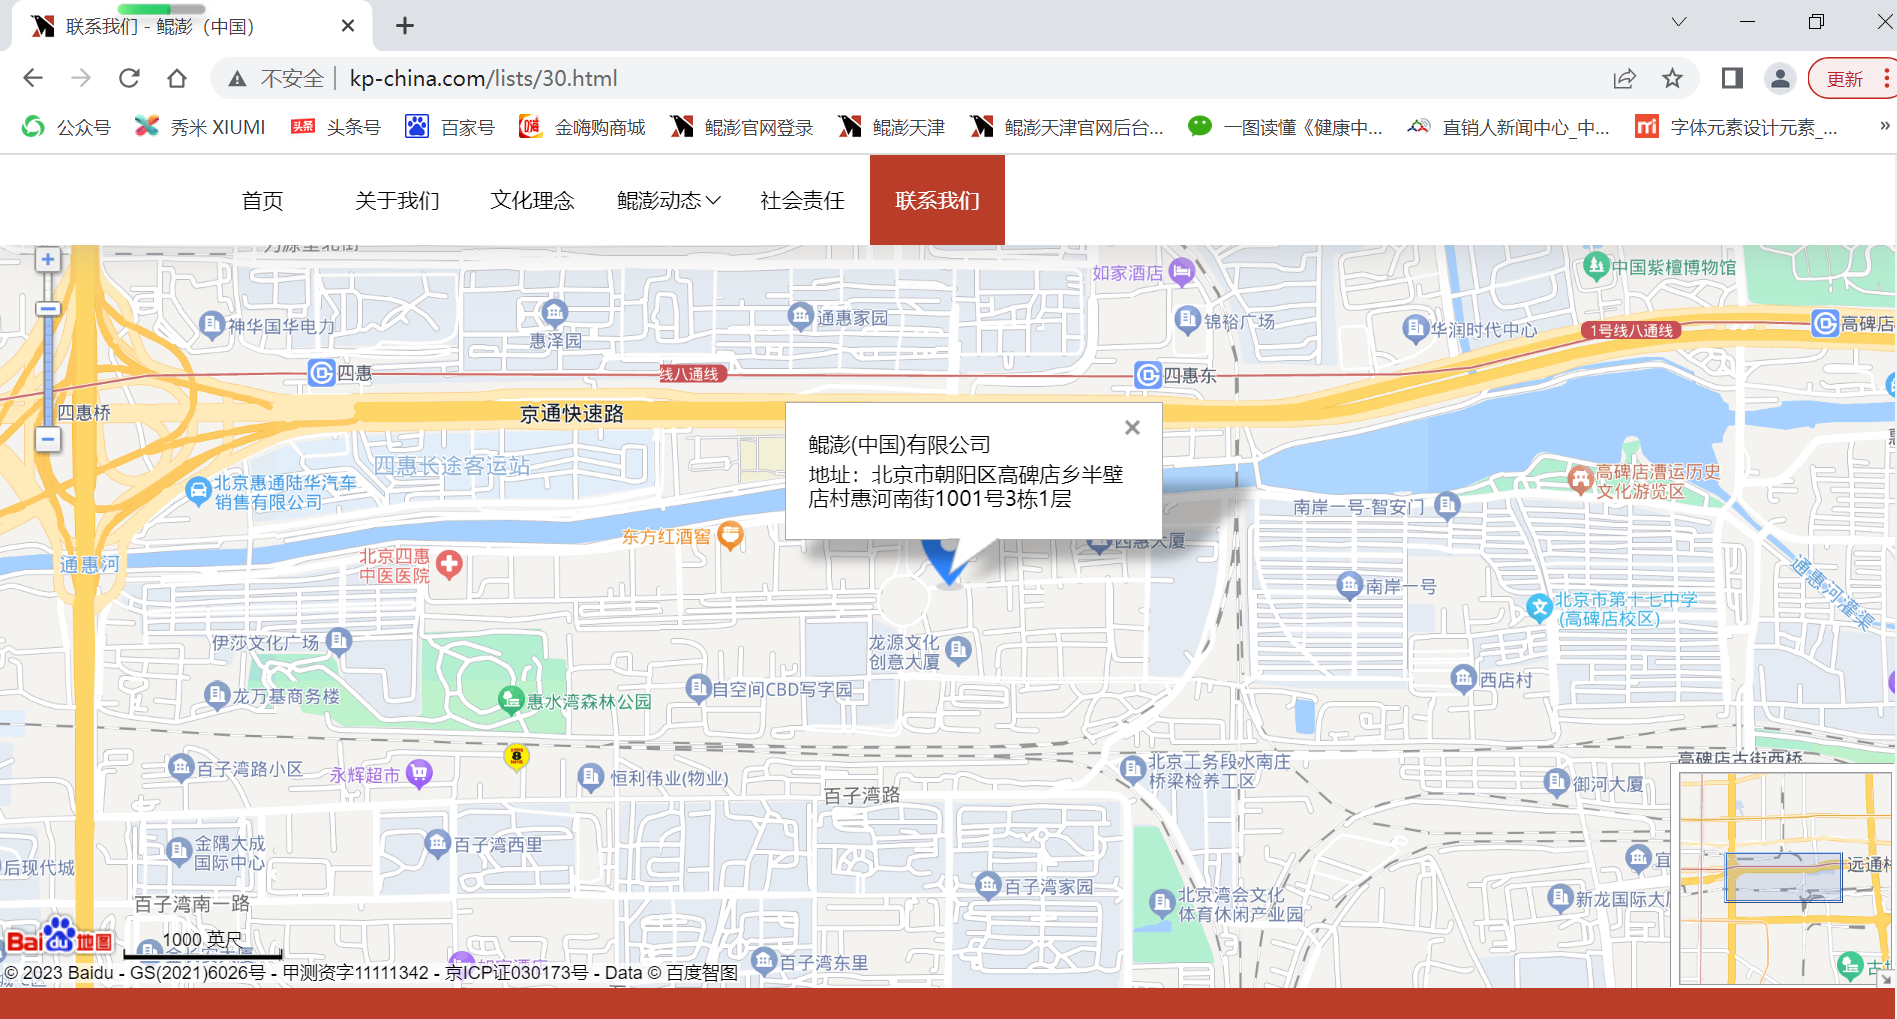Click the map zoom in plus button
This screenshot has height=1019, width=1897.
tap(47, 260)
